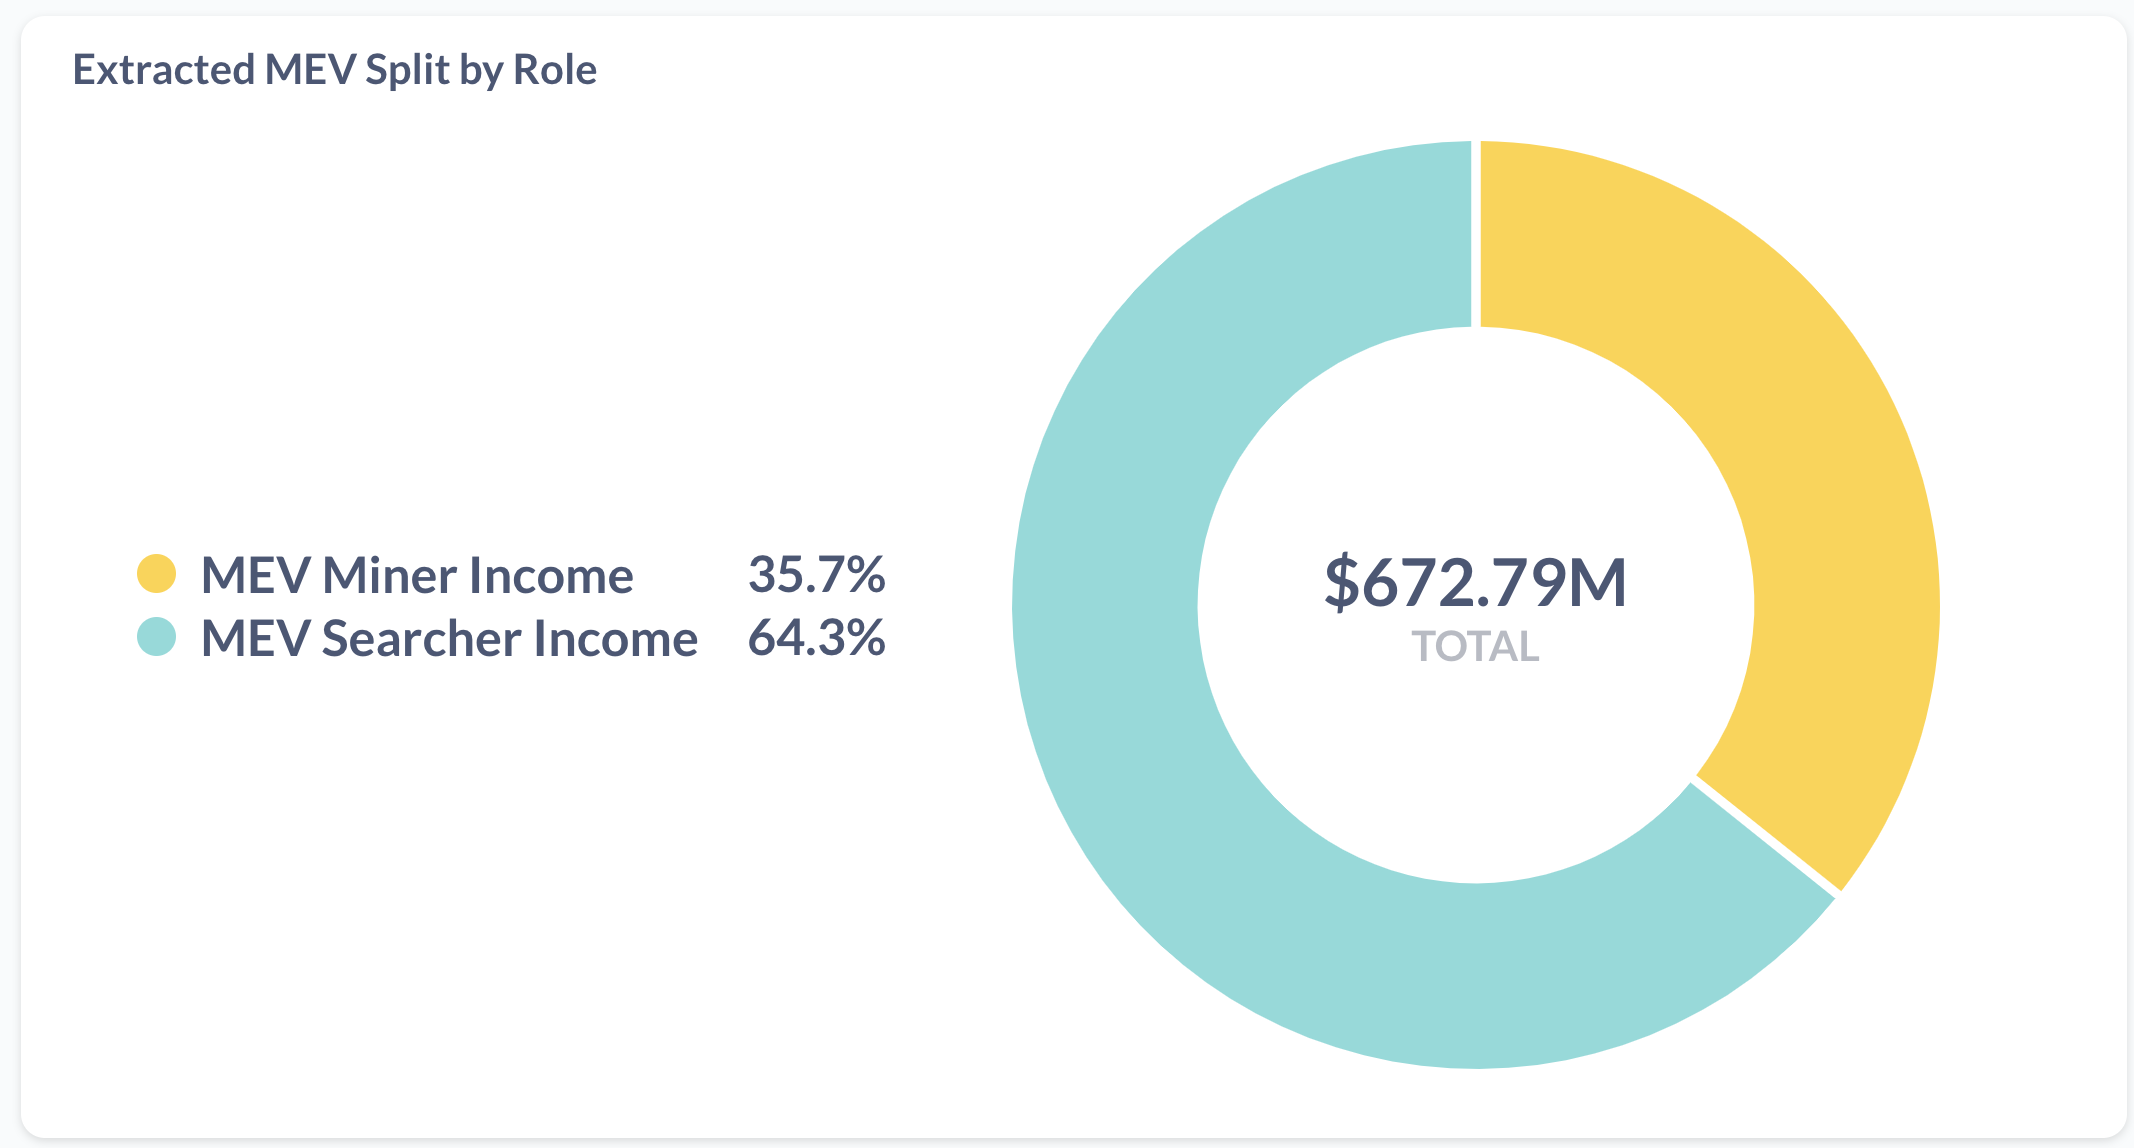Click the 64.3% legend percentage
This screenshot has width=2134, height=1148.
816,637
